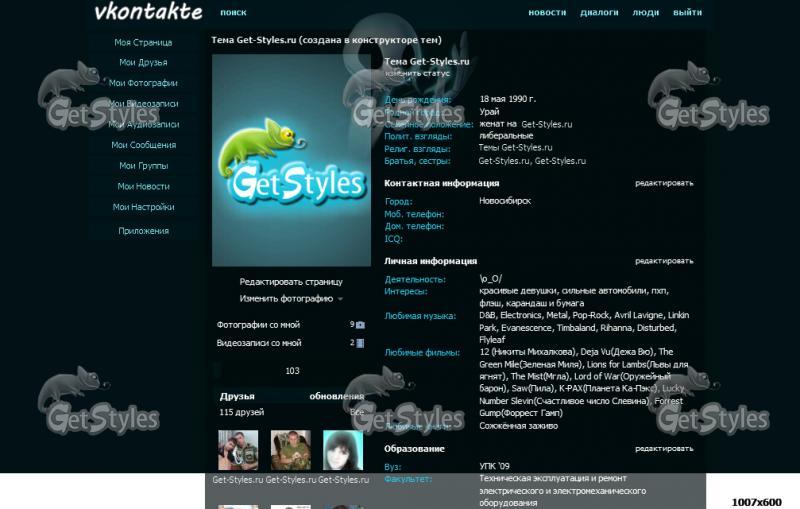Click поиск in the top bar
800x509 pixels.
coord(233,13)
